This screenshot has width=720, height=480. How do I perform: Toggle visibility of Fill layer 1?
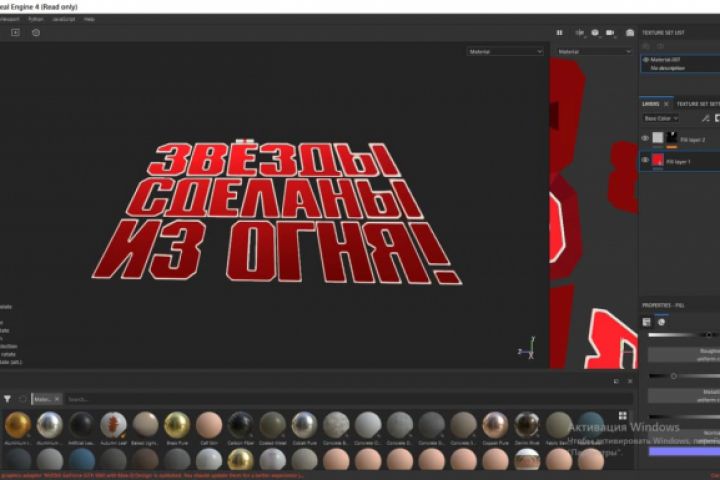coord(645,160)
